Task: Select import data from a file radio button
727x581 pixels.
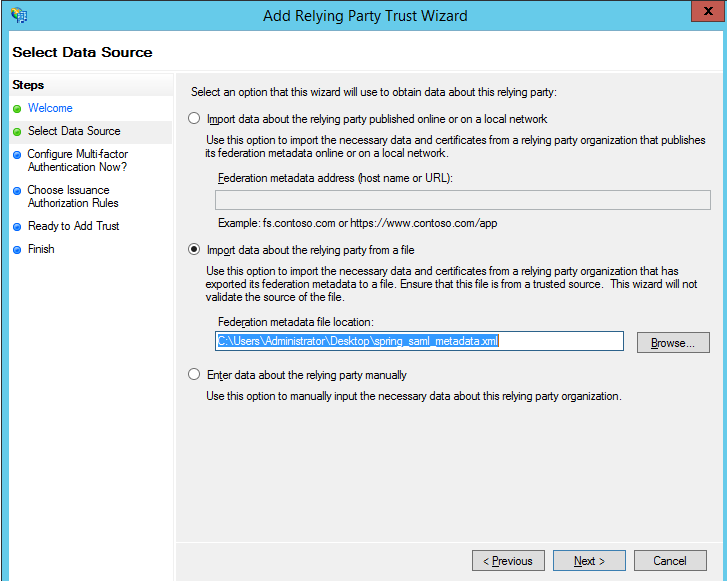Action: coord(194,249)
